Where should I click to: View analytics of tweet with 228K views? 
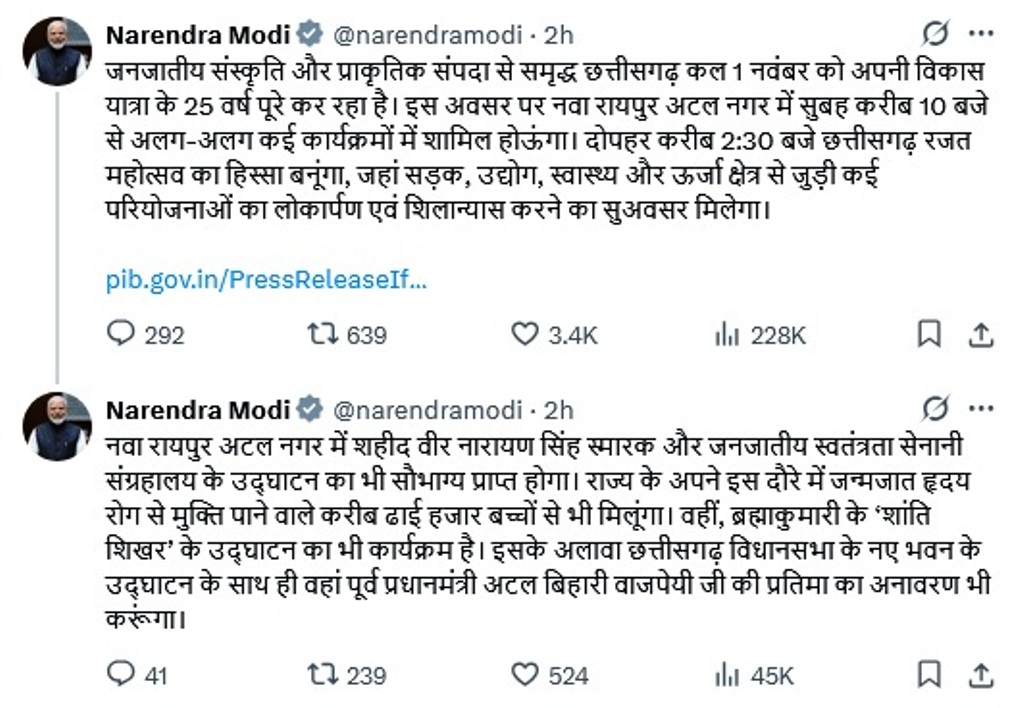click(x=727, y=334)
